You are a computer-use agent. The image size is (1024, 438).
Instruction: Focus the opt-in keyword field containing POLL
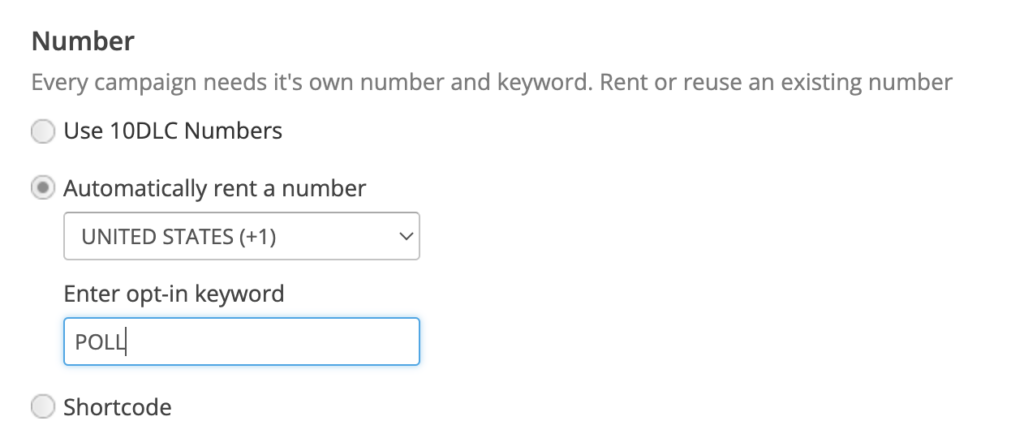click(242, 341)
